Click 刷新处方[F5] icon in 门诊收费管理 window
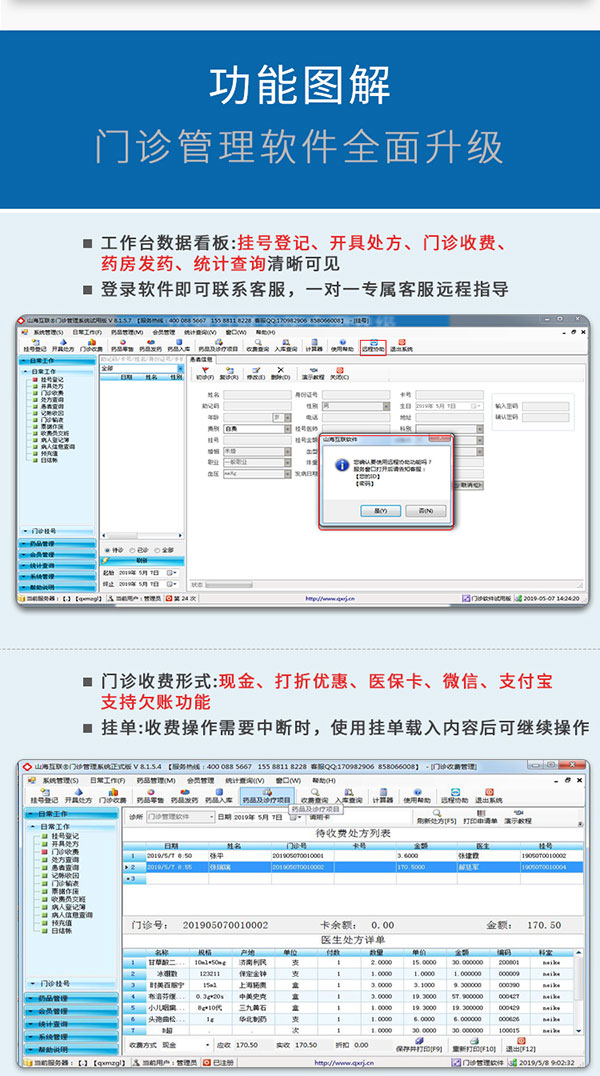The width and height of the screenshot is (600, 1076). 436,817
